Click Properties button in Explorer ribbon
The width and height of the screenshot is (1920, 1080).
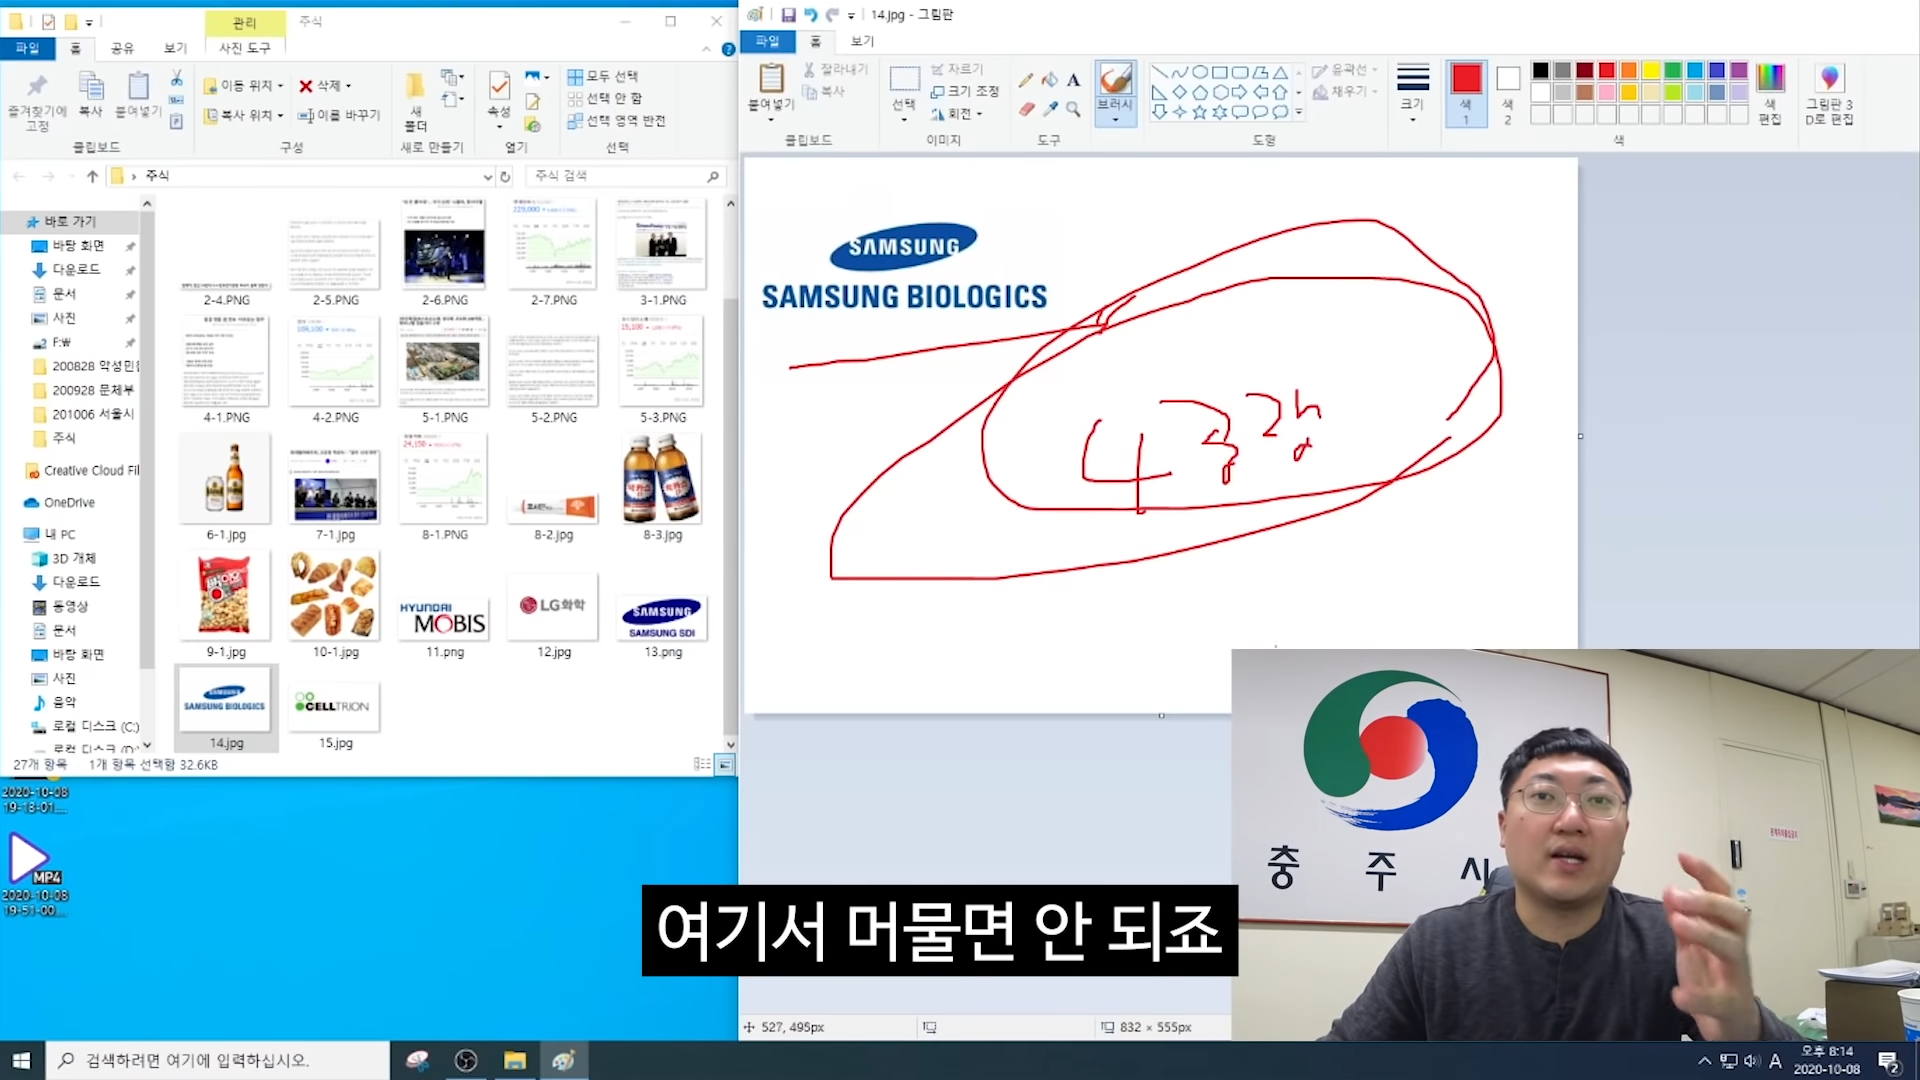(x=499, y=98)
